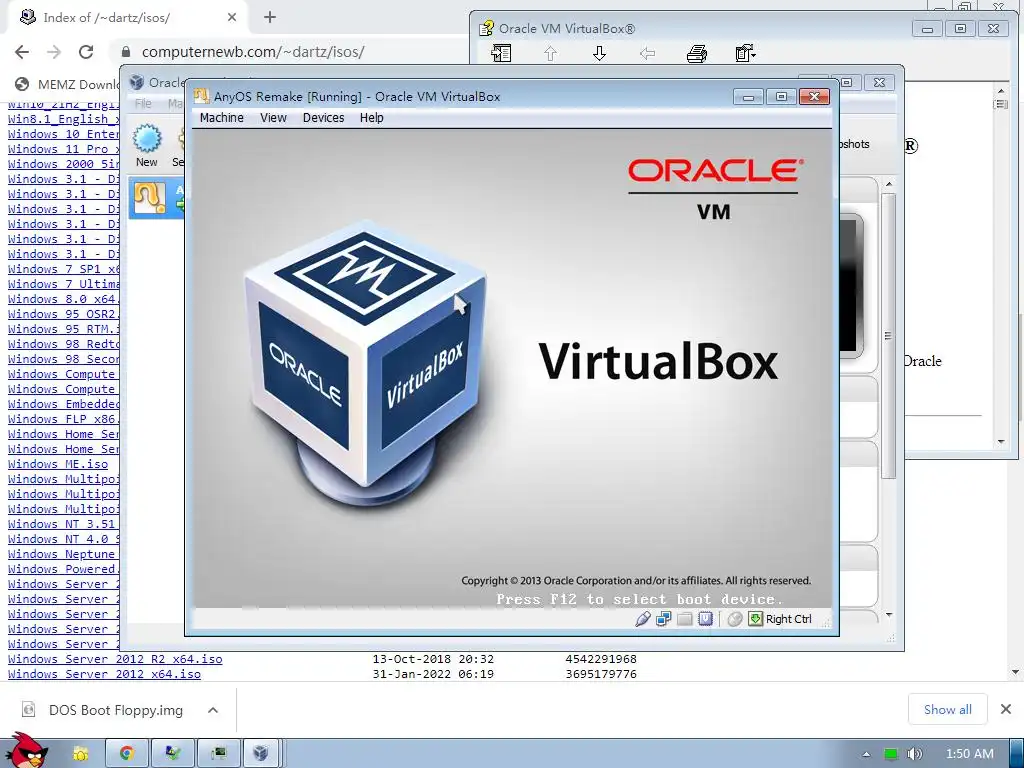Click the help window scrollbar down arrow
The width and height of the screenshot is (1024, 768).
click(x=1001, y=441)
